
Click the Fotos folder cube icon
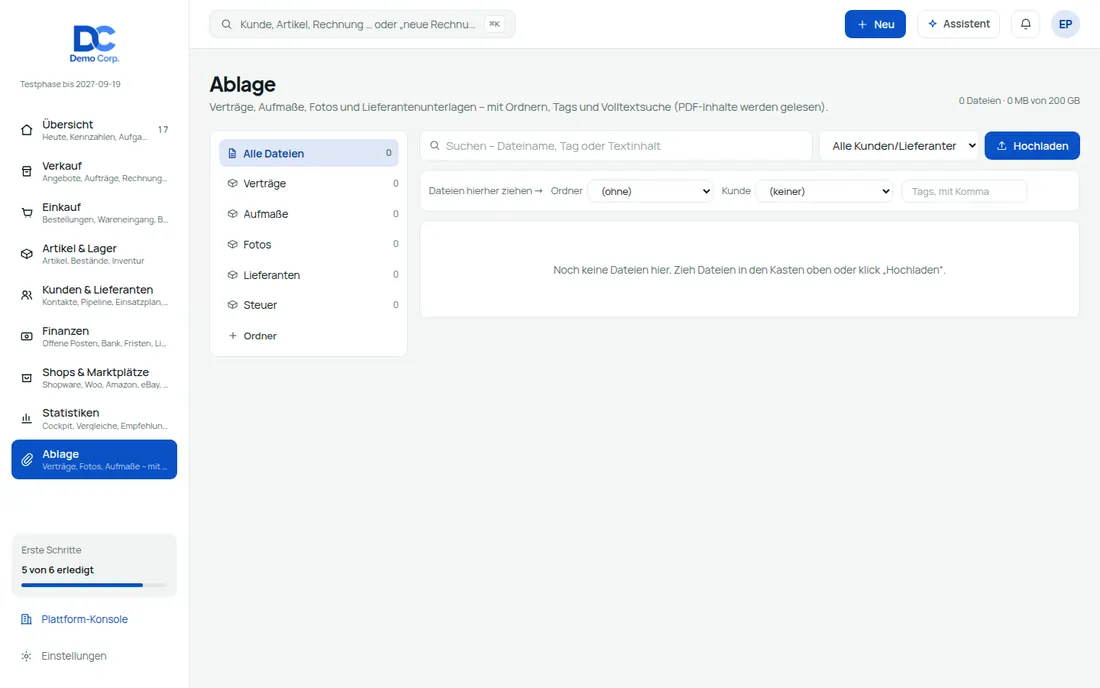pos(232,244)
